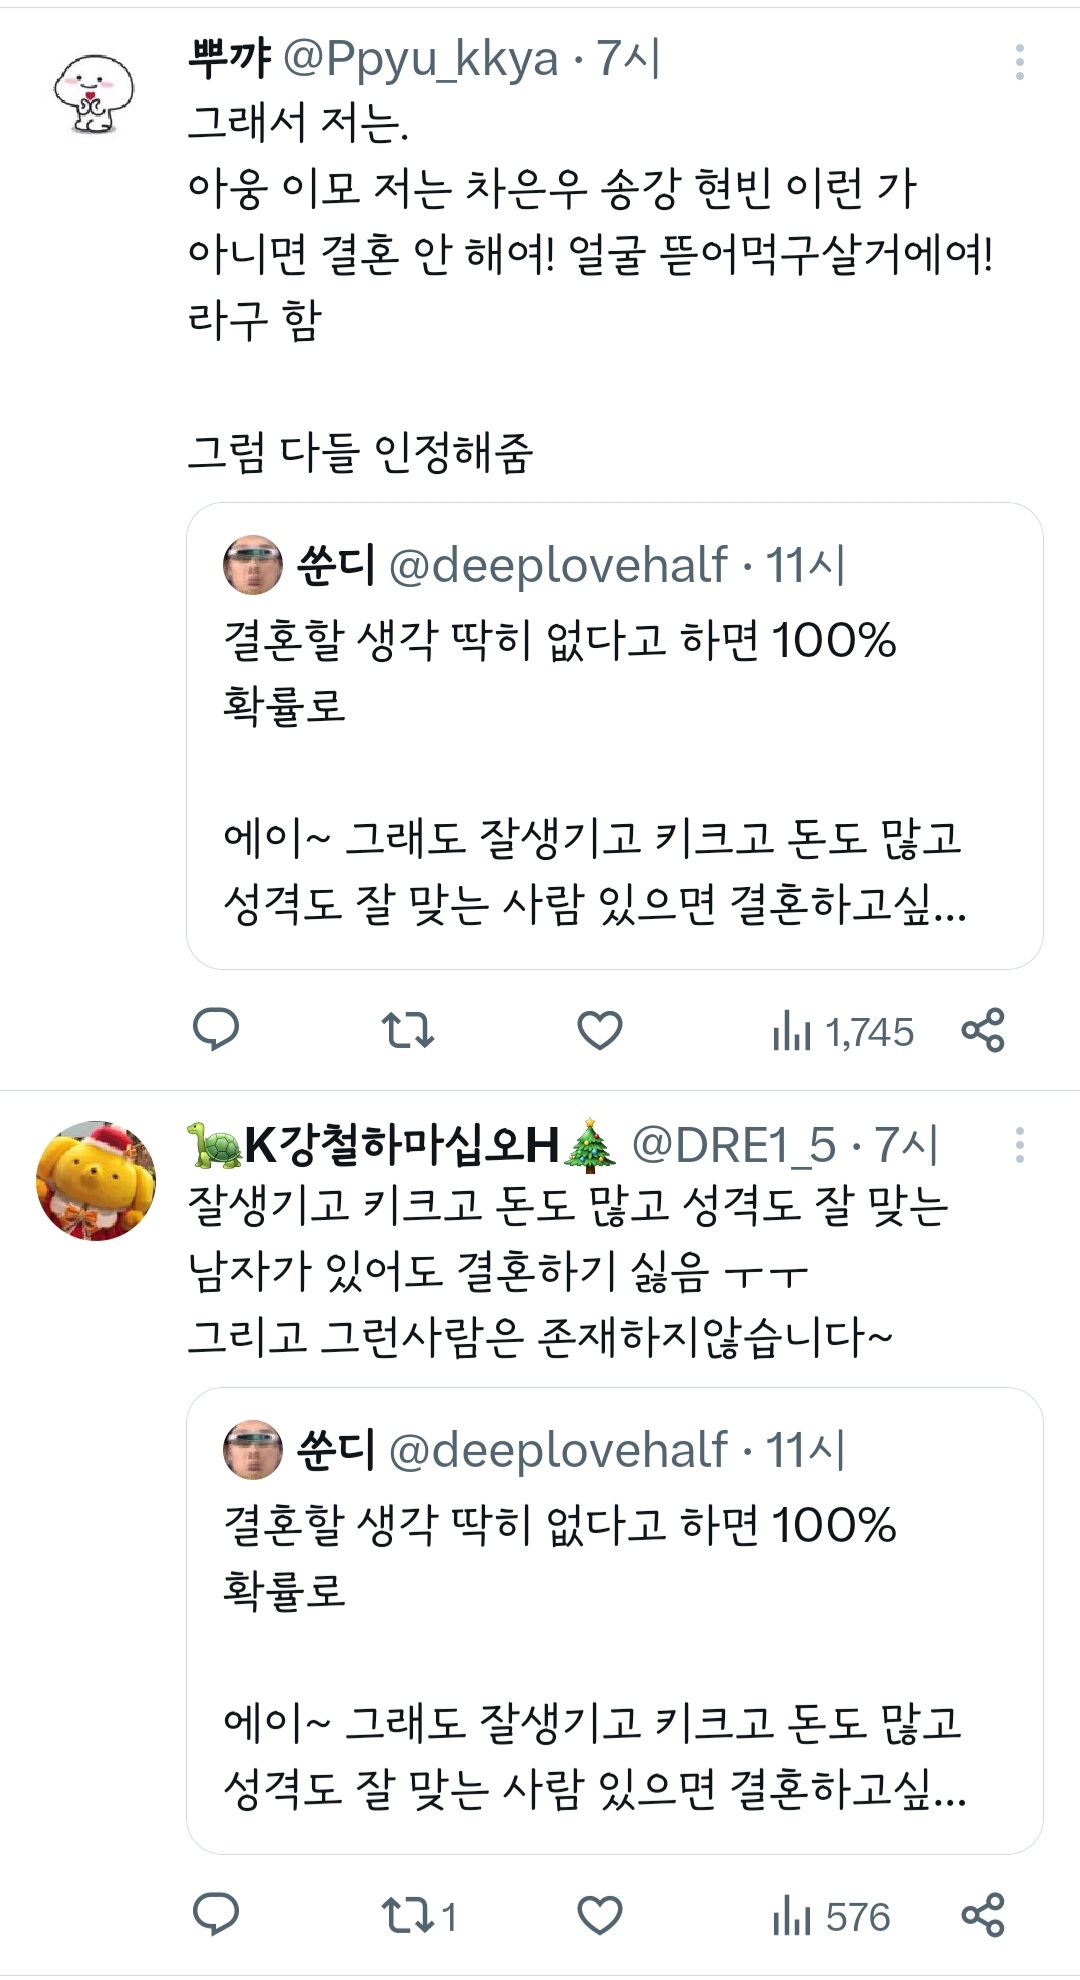
Task: Open 쏜디's avatar in first quoted tweet
Action: click(253, 565)
